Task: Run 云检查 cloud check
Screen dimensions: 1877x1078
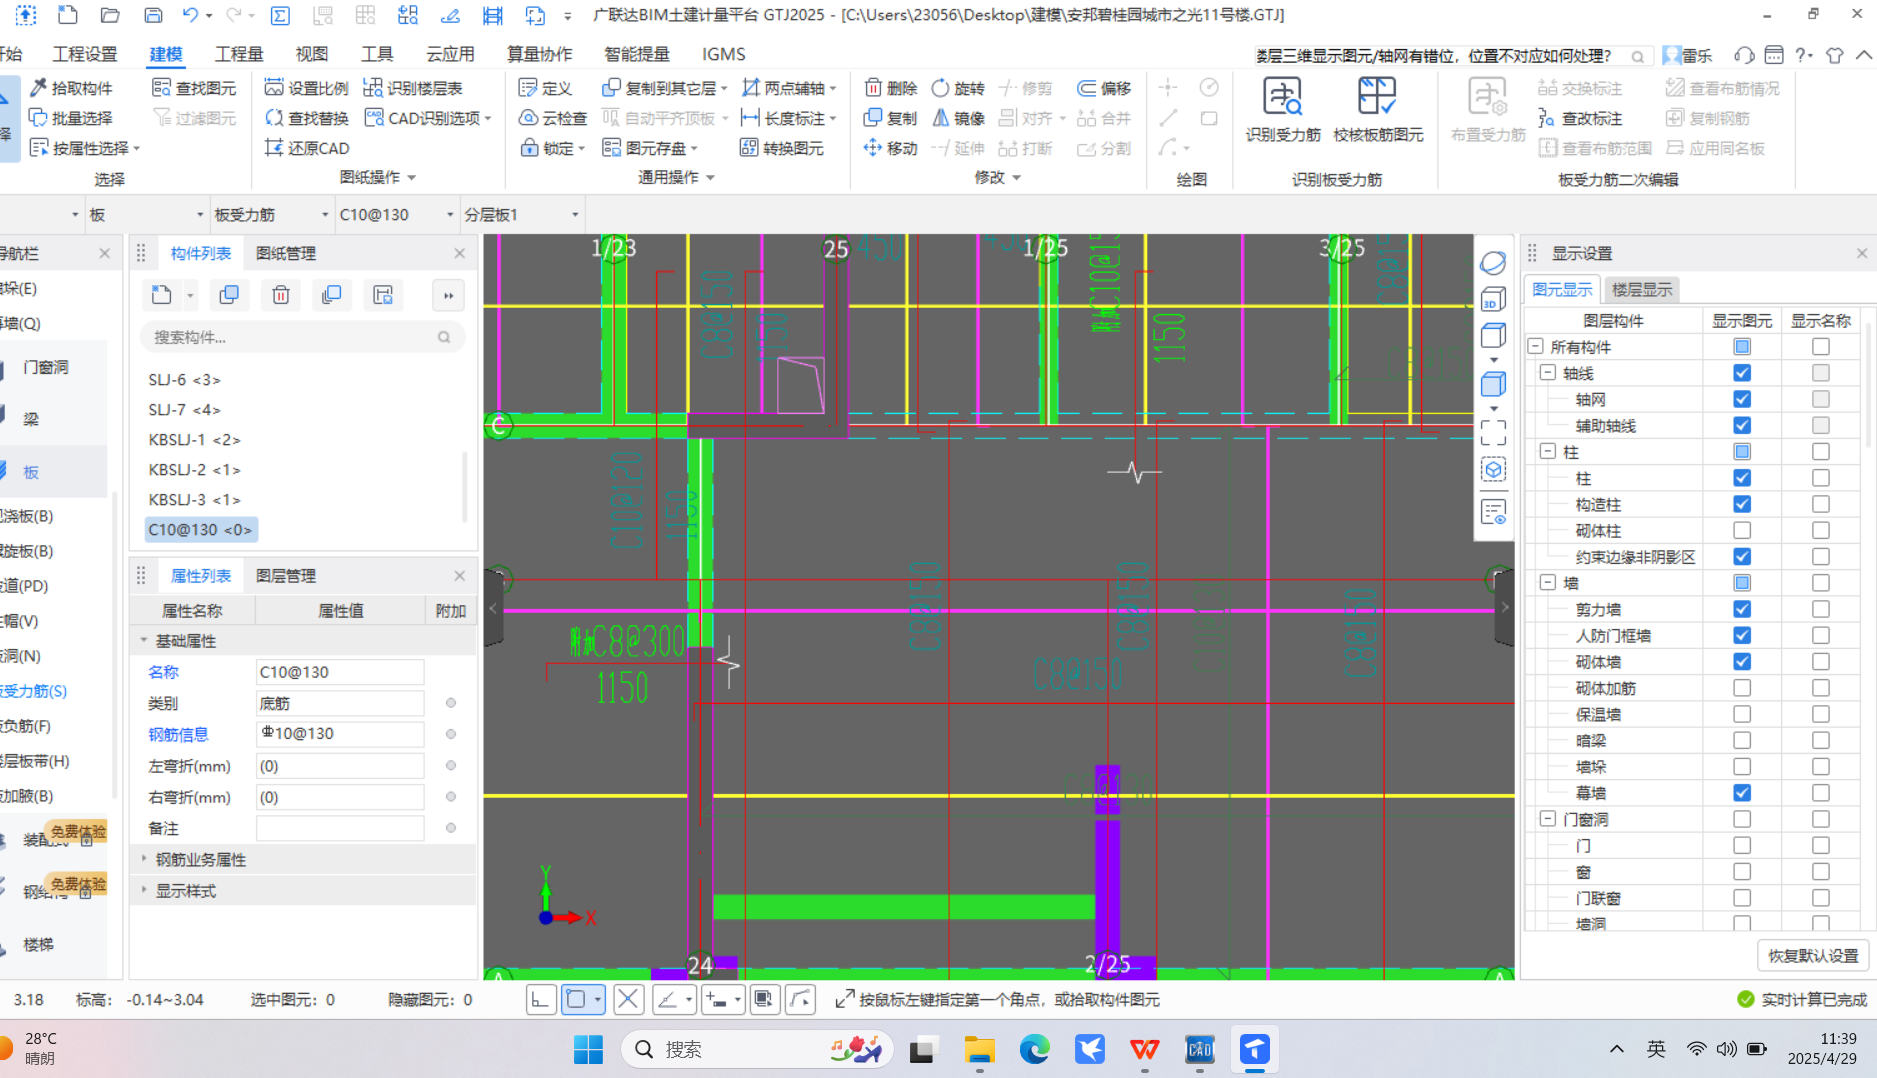Action: 553,118
